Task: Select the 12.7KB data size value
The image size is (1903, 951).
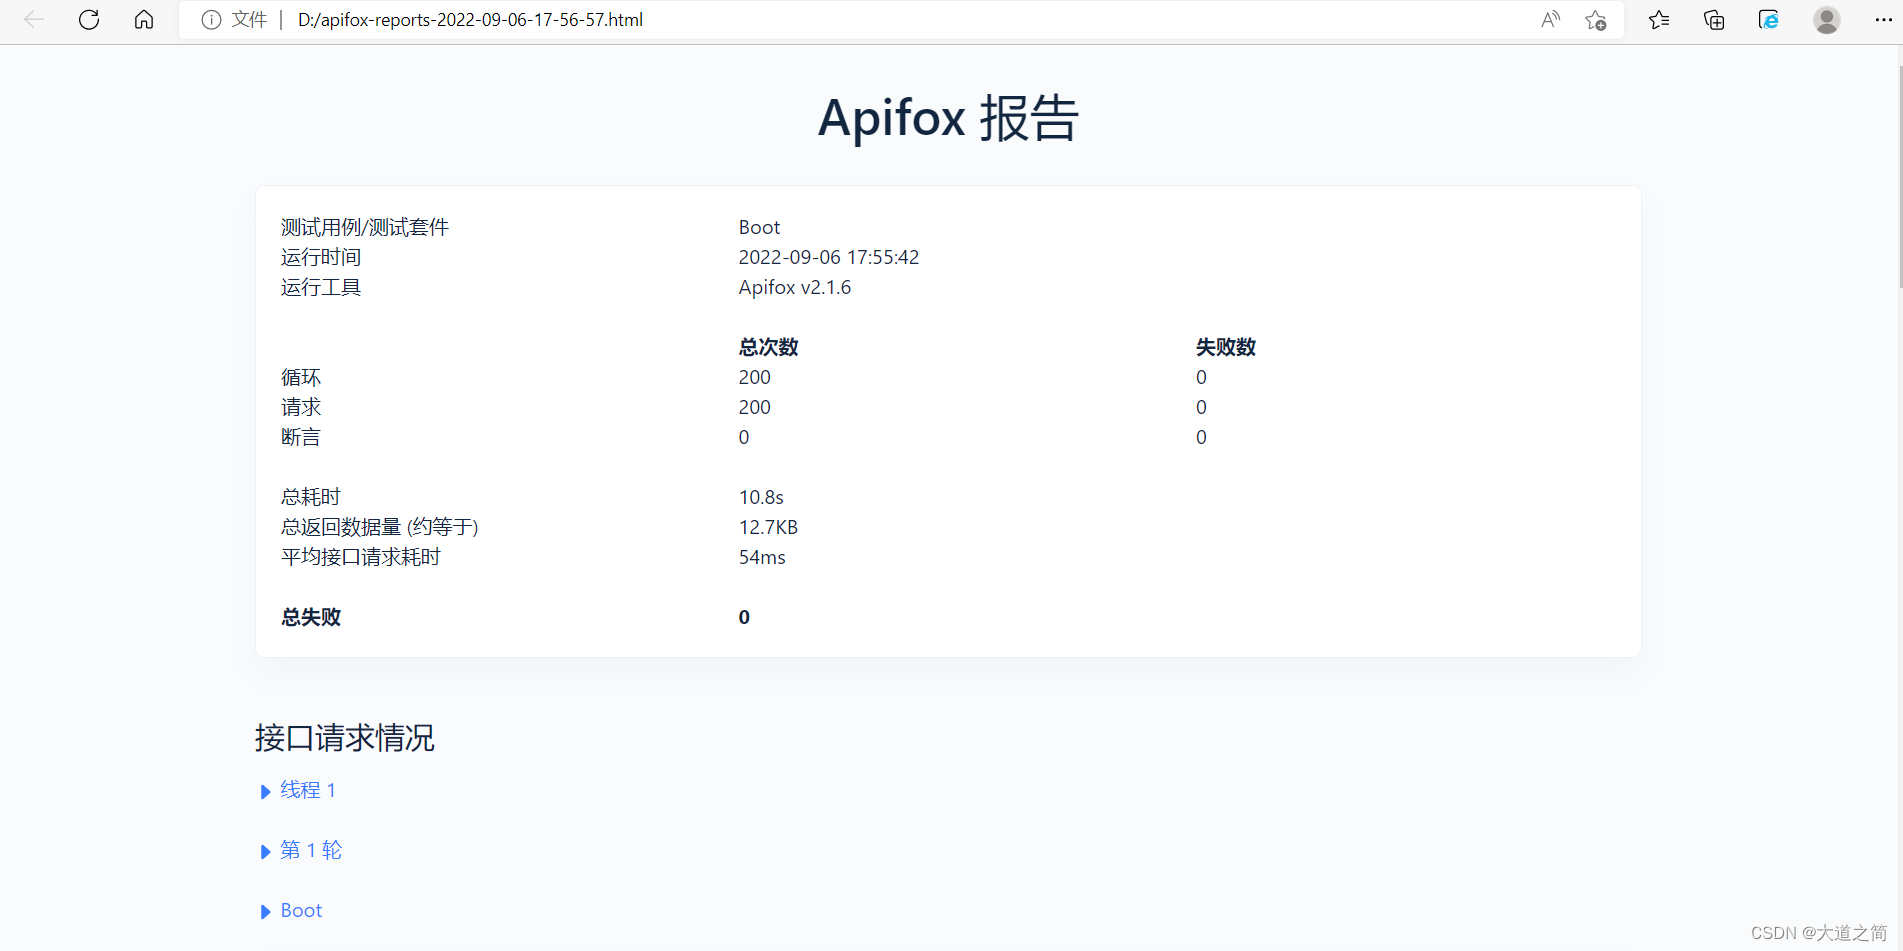Action: (x=768, y=527)
